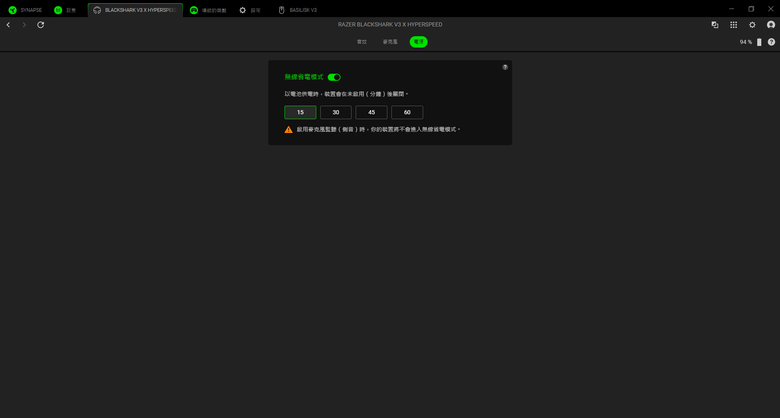Image resolution: width=780 pixels, height=418 pixels.
Task: Set power-off timer to 15 minutes
Action: coord(300,112)
